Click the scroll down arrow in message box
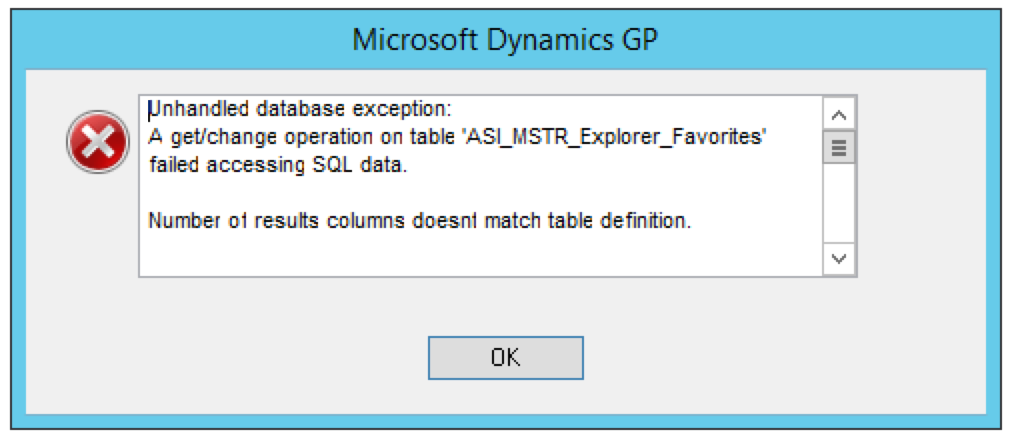 [x=840, y=259]
